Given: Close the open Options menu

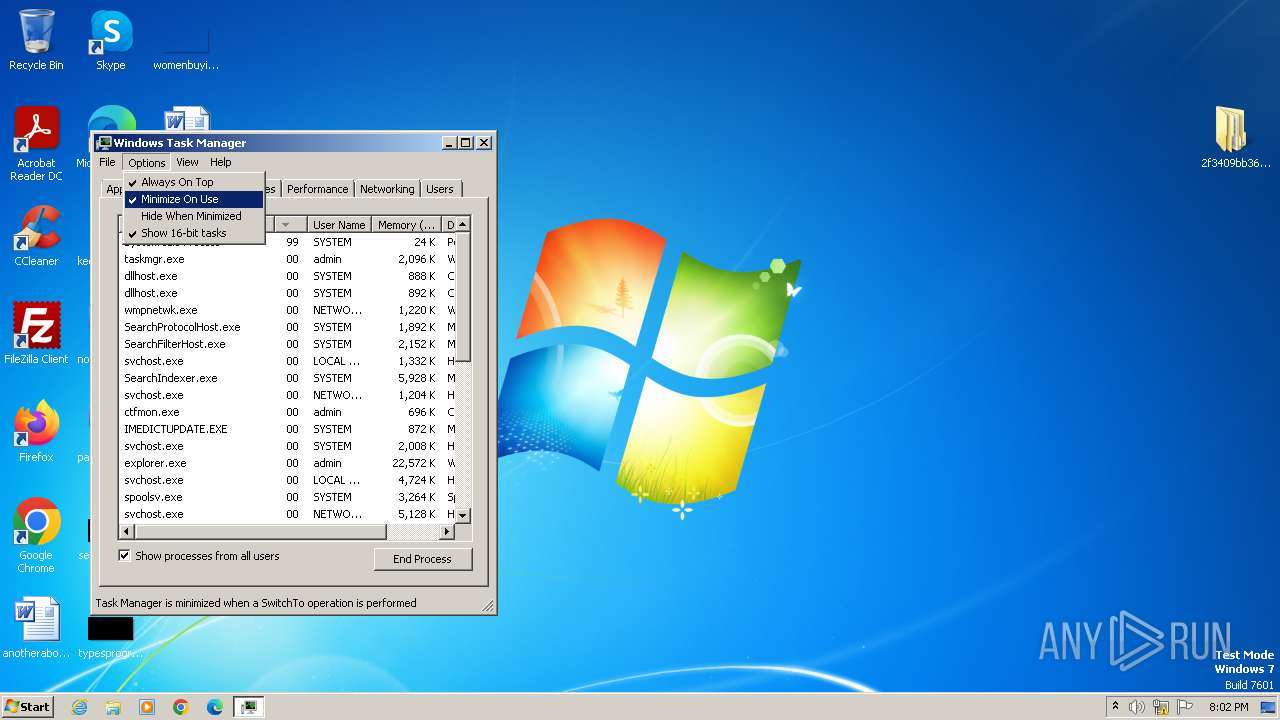Looking at the screenshot, I should click(x=147, y=162).
